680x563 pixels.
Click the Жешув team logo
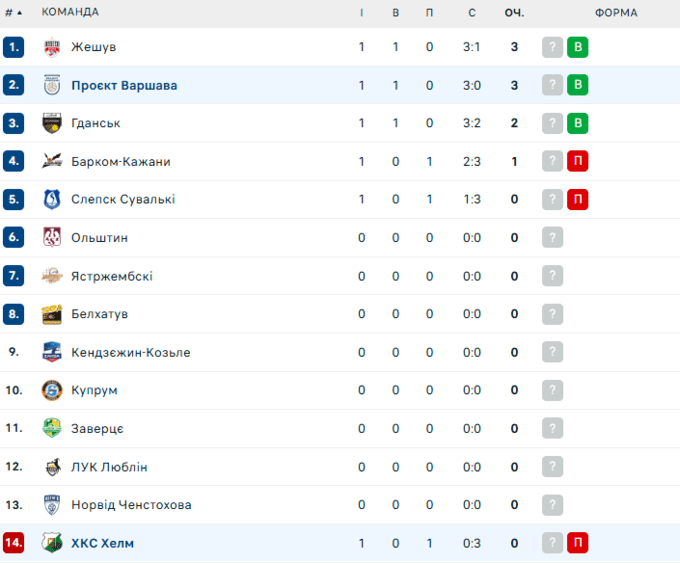click(x=53, y=47)
